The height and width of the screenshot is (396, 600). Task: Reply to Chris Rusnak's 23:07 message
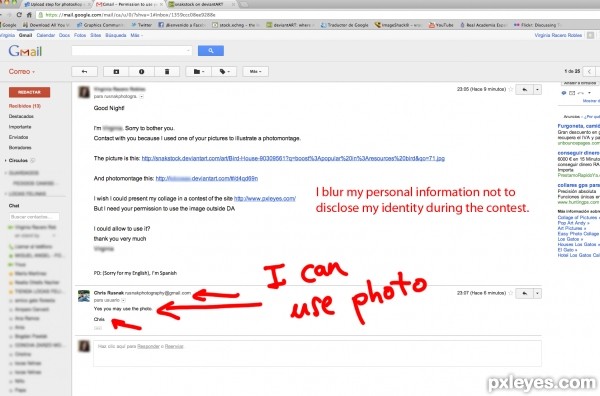[525, 293]
